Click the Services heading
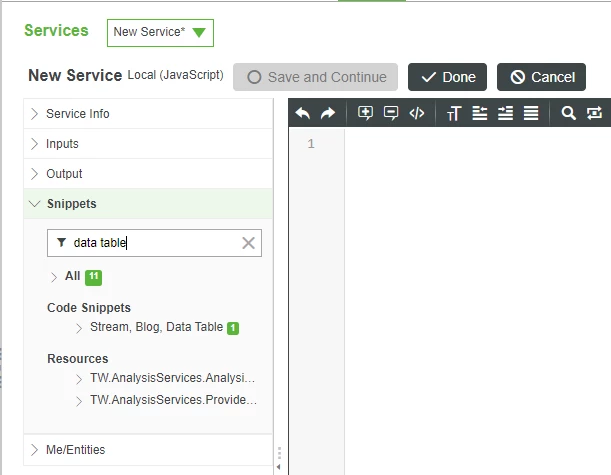Screen dimensions: 611x475 [x=56, y=30]
